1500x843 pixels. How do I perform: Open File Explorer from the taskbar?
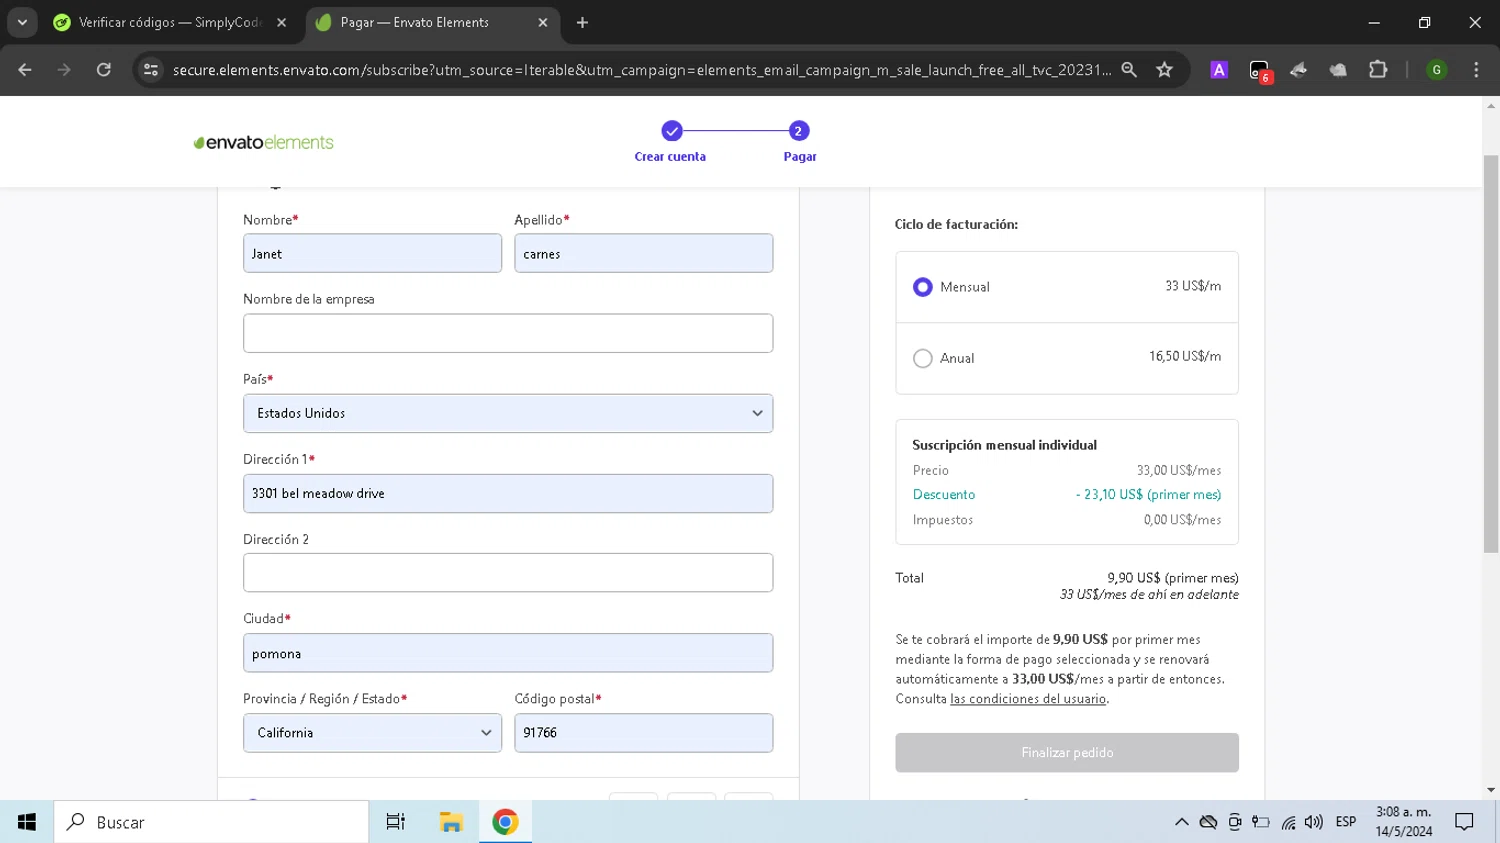tap(451, 822)
